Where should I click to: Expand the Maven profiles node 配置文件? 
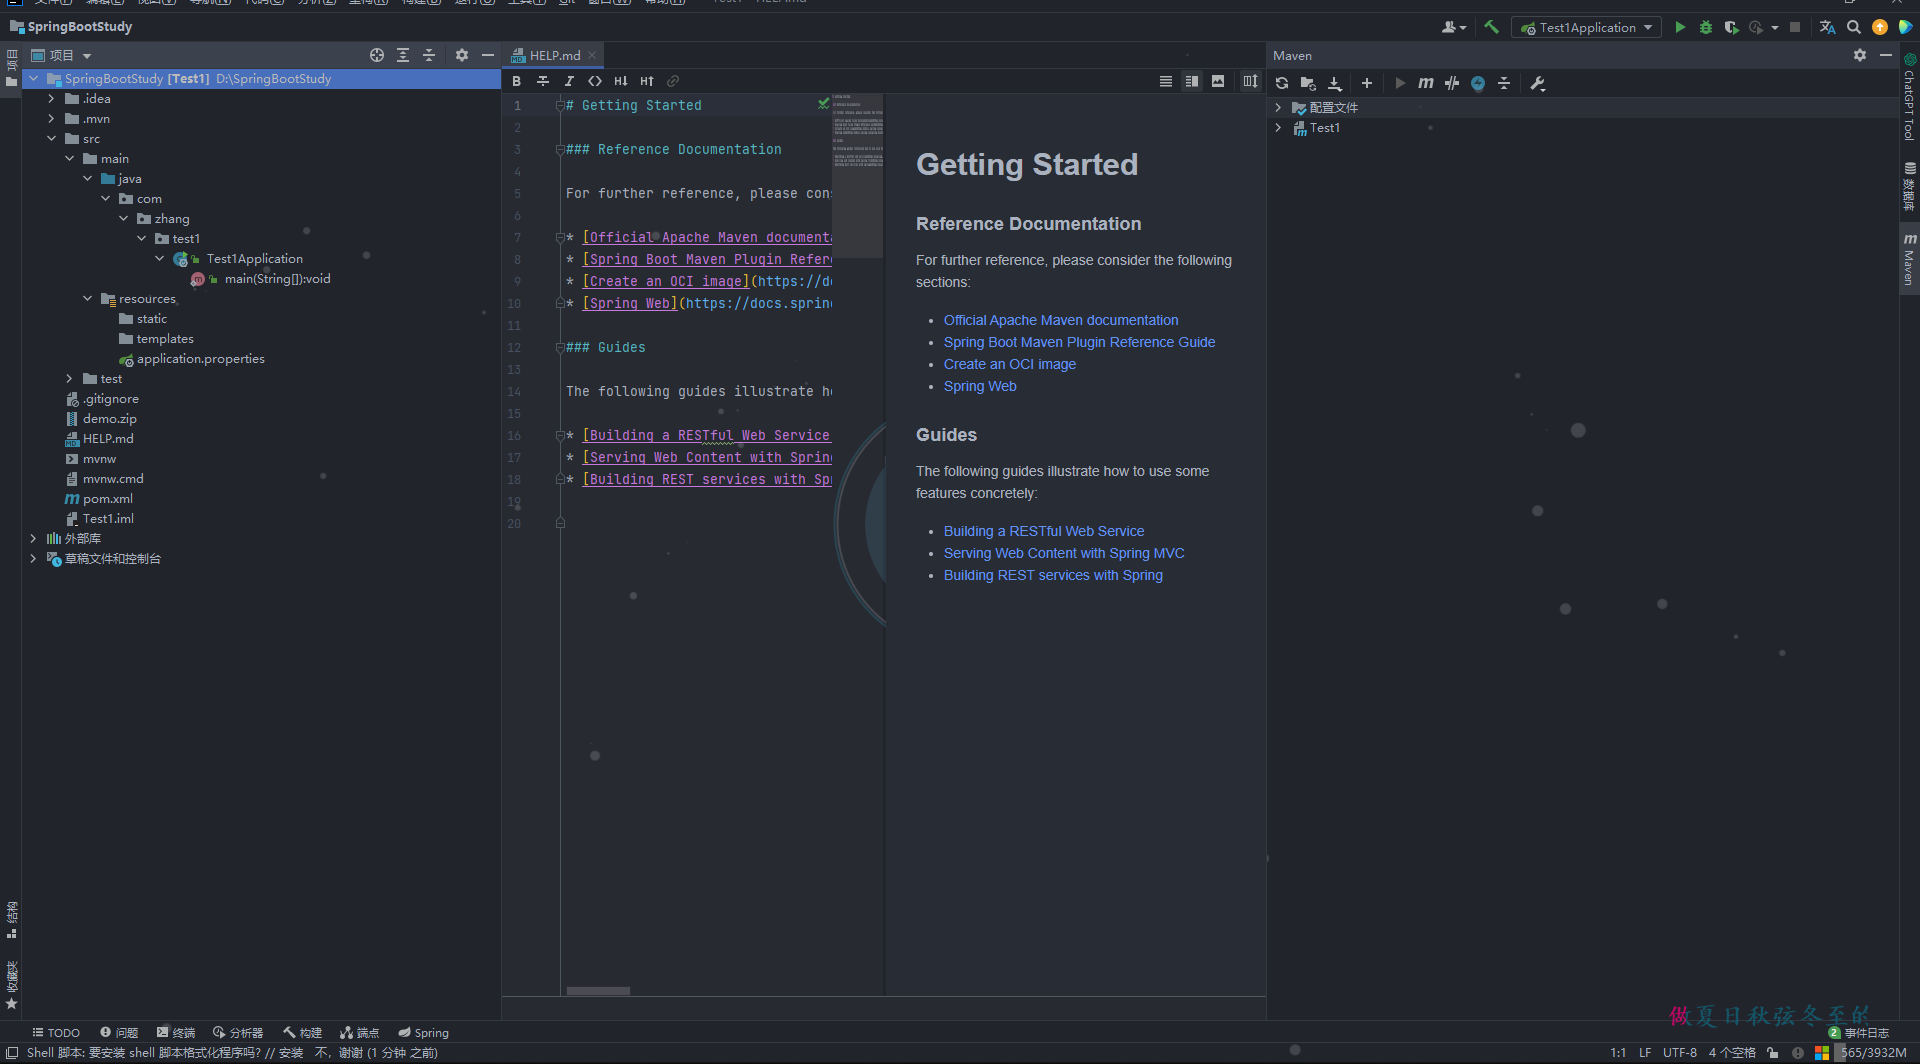(x=1278, y=107)
